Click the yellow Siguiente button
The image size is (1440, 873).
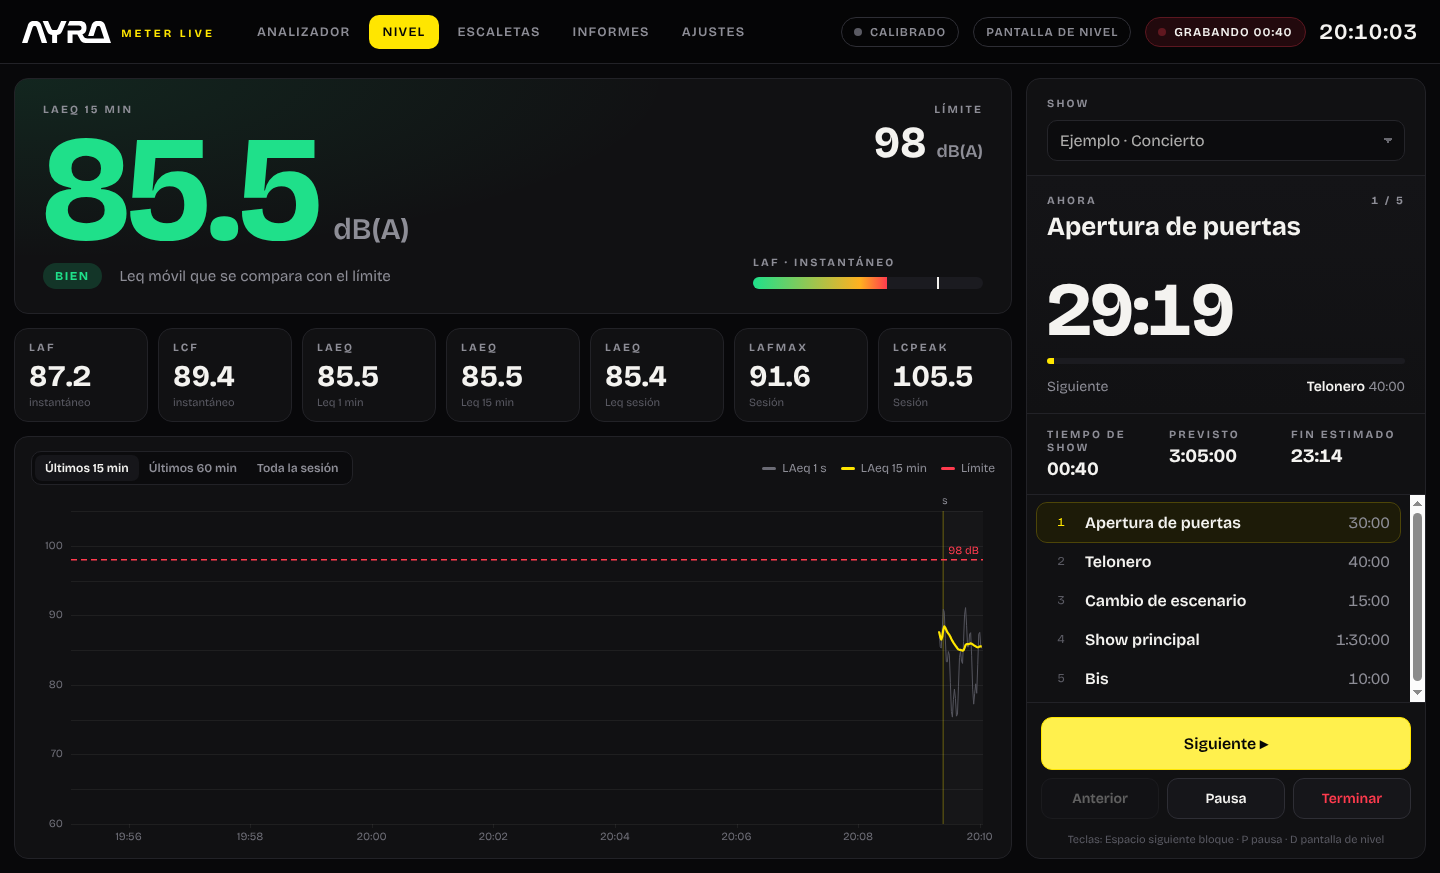[1226, 744]
